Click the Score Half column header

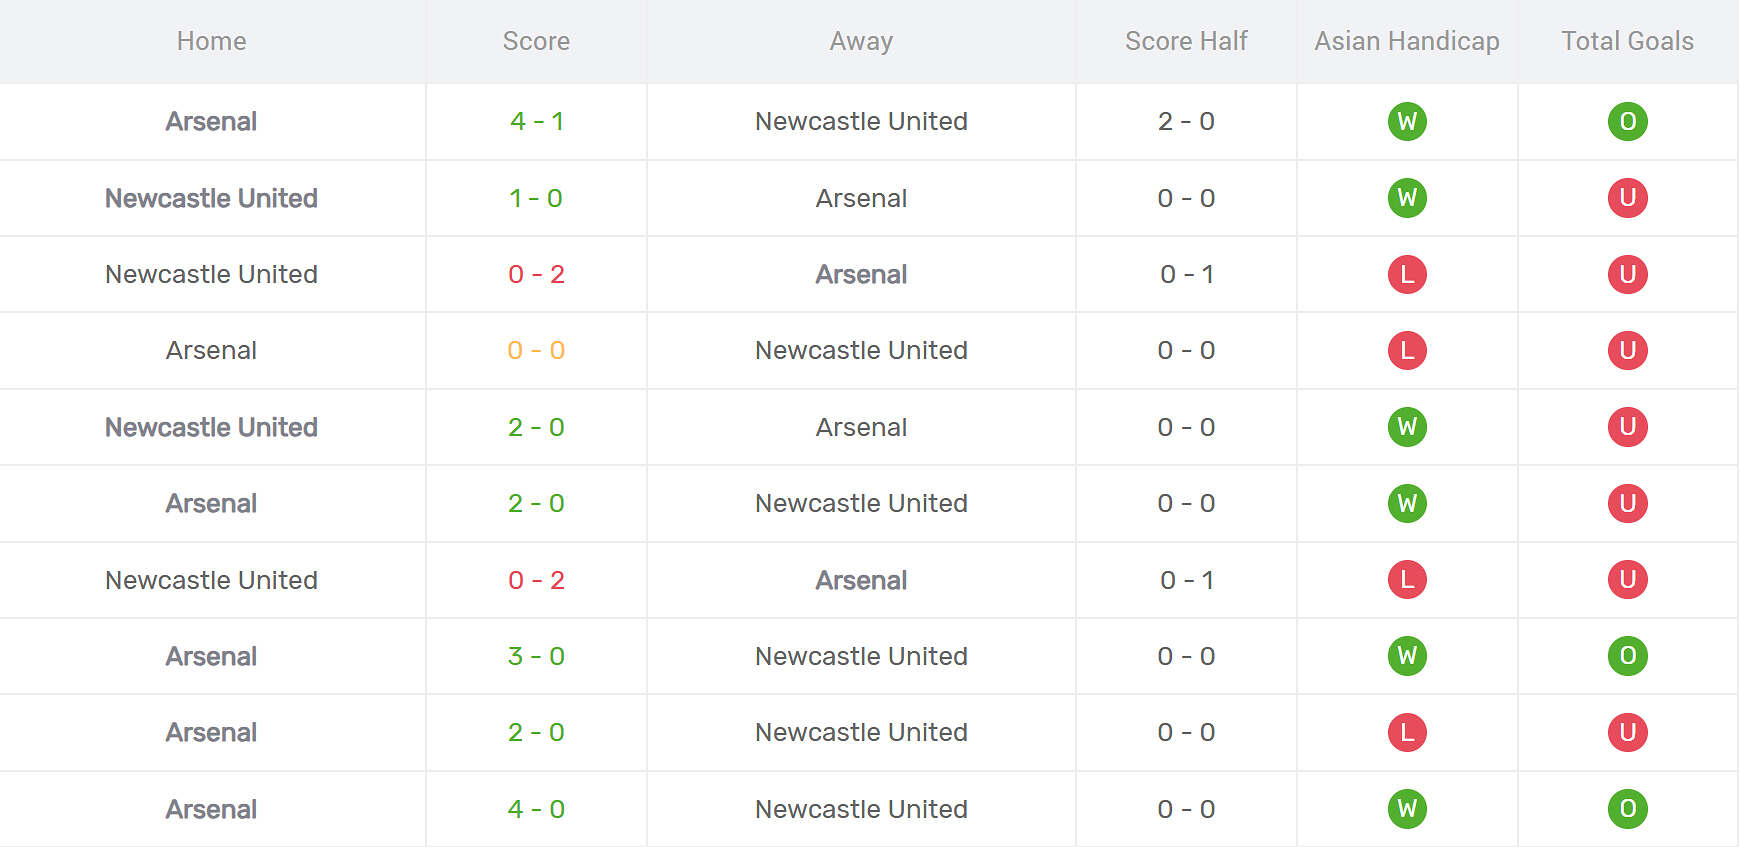click(x=1186, y=41)
